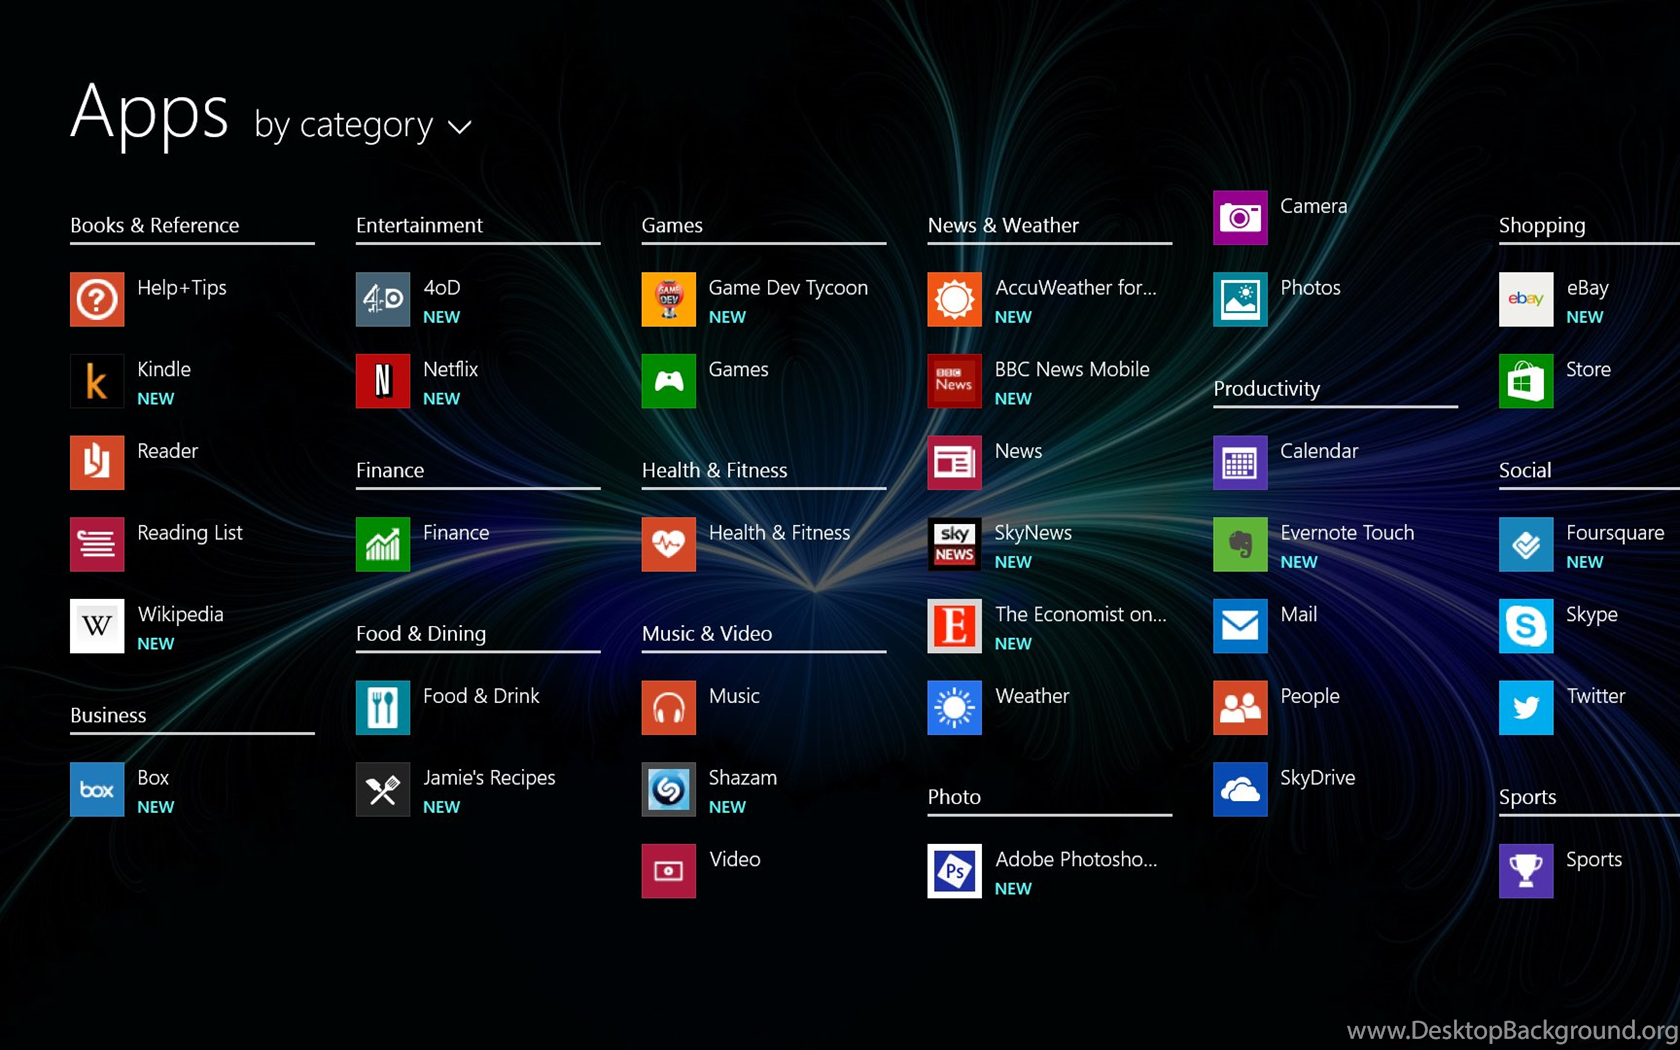Click the Health & Fitness category header

coord(715,470)
